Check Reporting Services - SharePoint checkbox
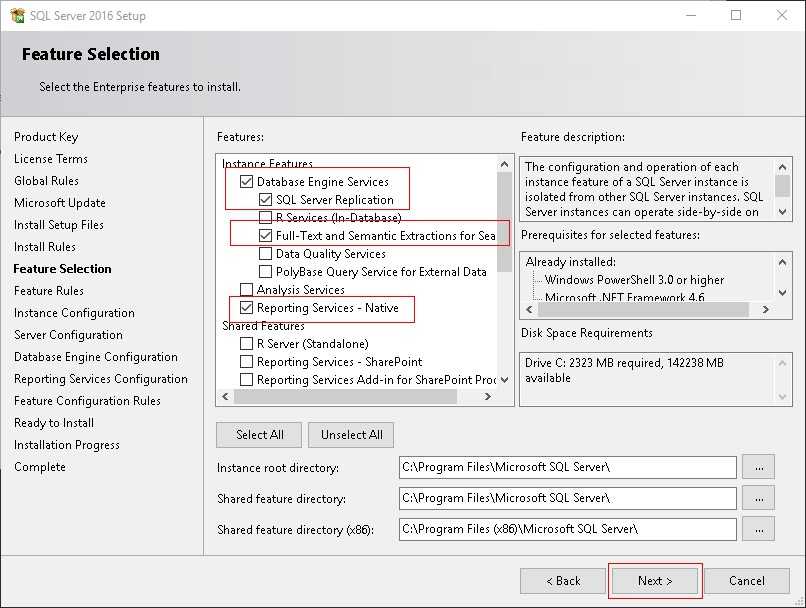This screenshot has height=608, width=806. coord(246,361)
